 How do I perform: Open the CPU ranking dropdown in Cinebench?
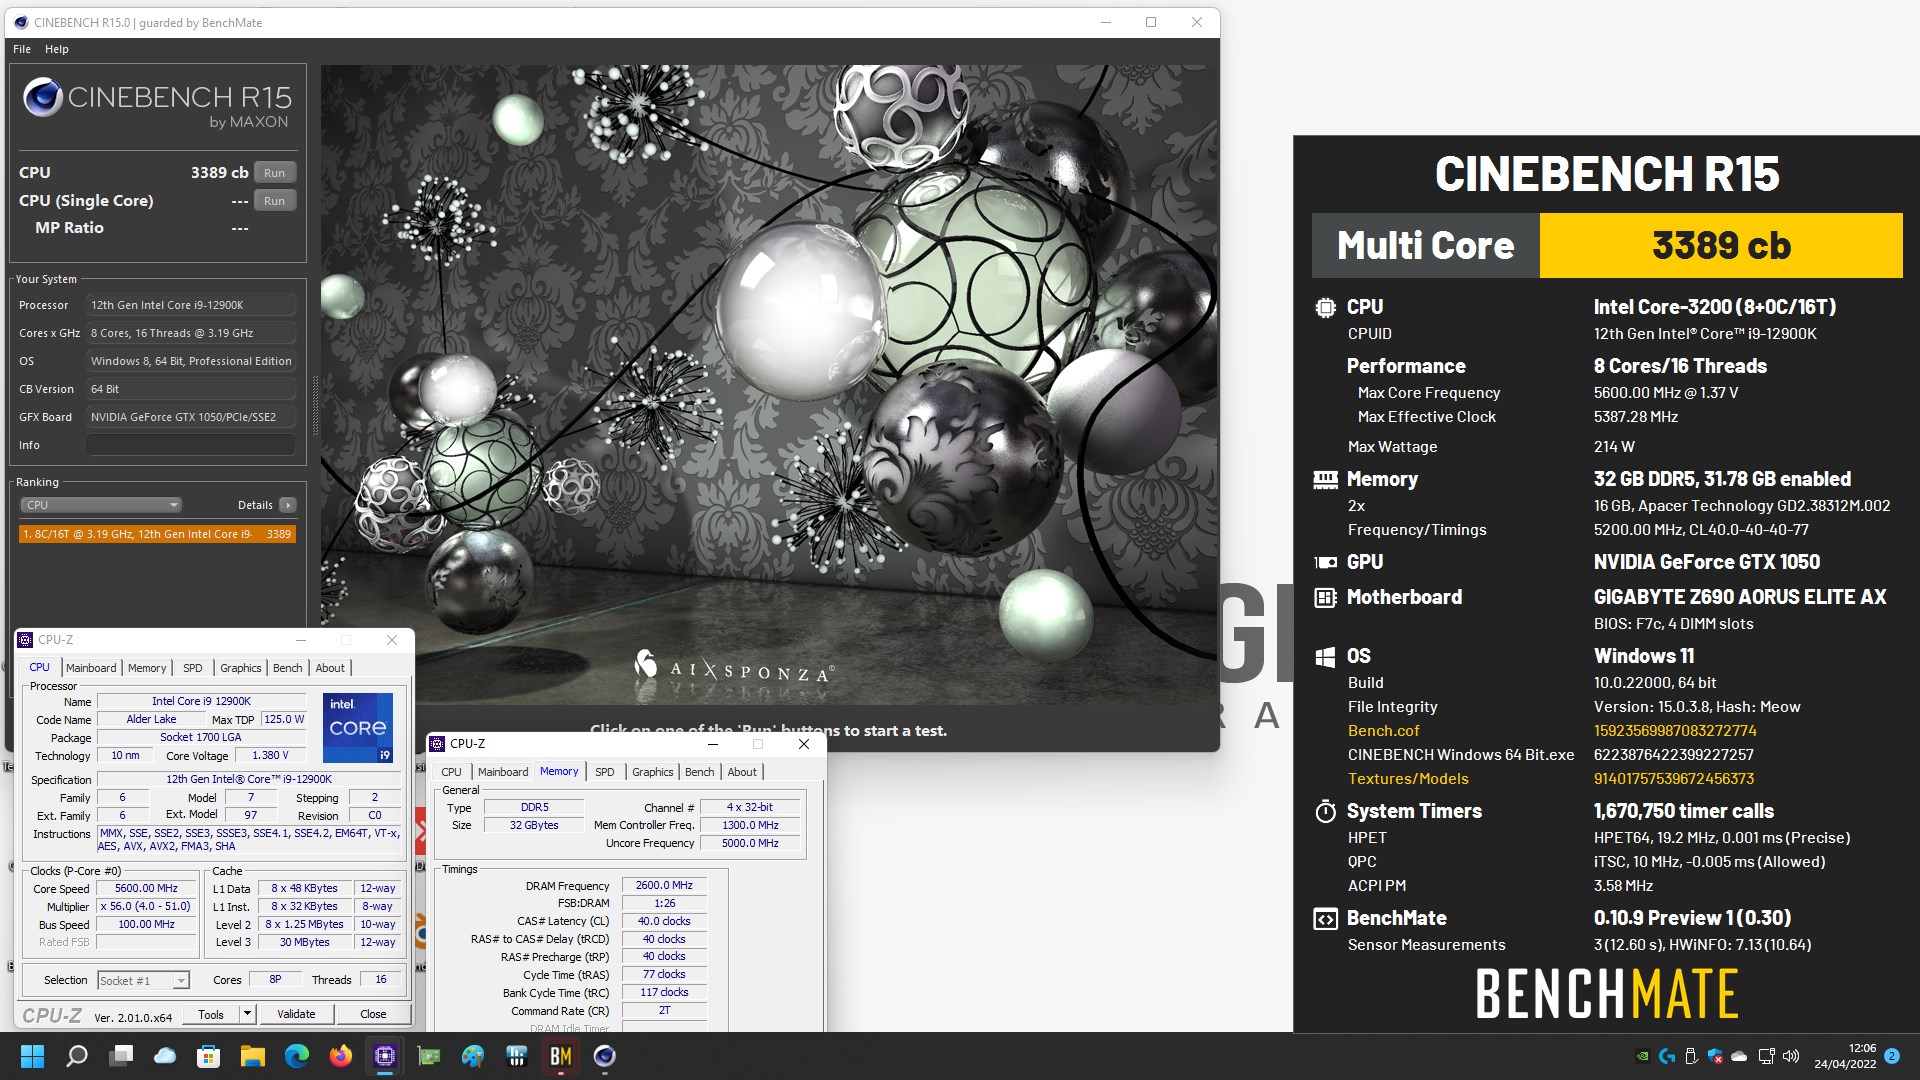(x=101, y=505)
